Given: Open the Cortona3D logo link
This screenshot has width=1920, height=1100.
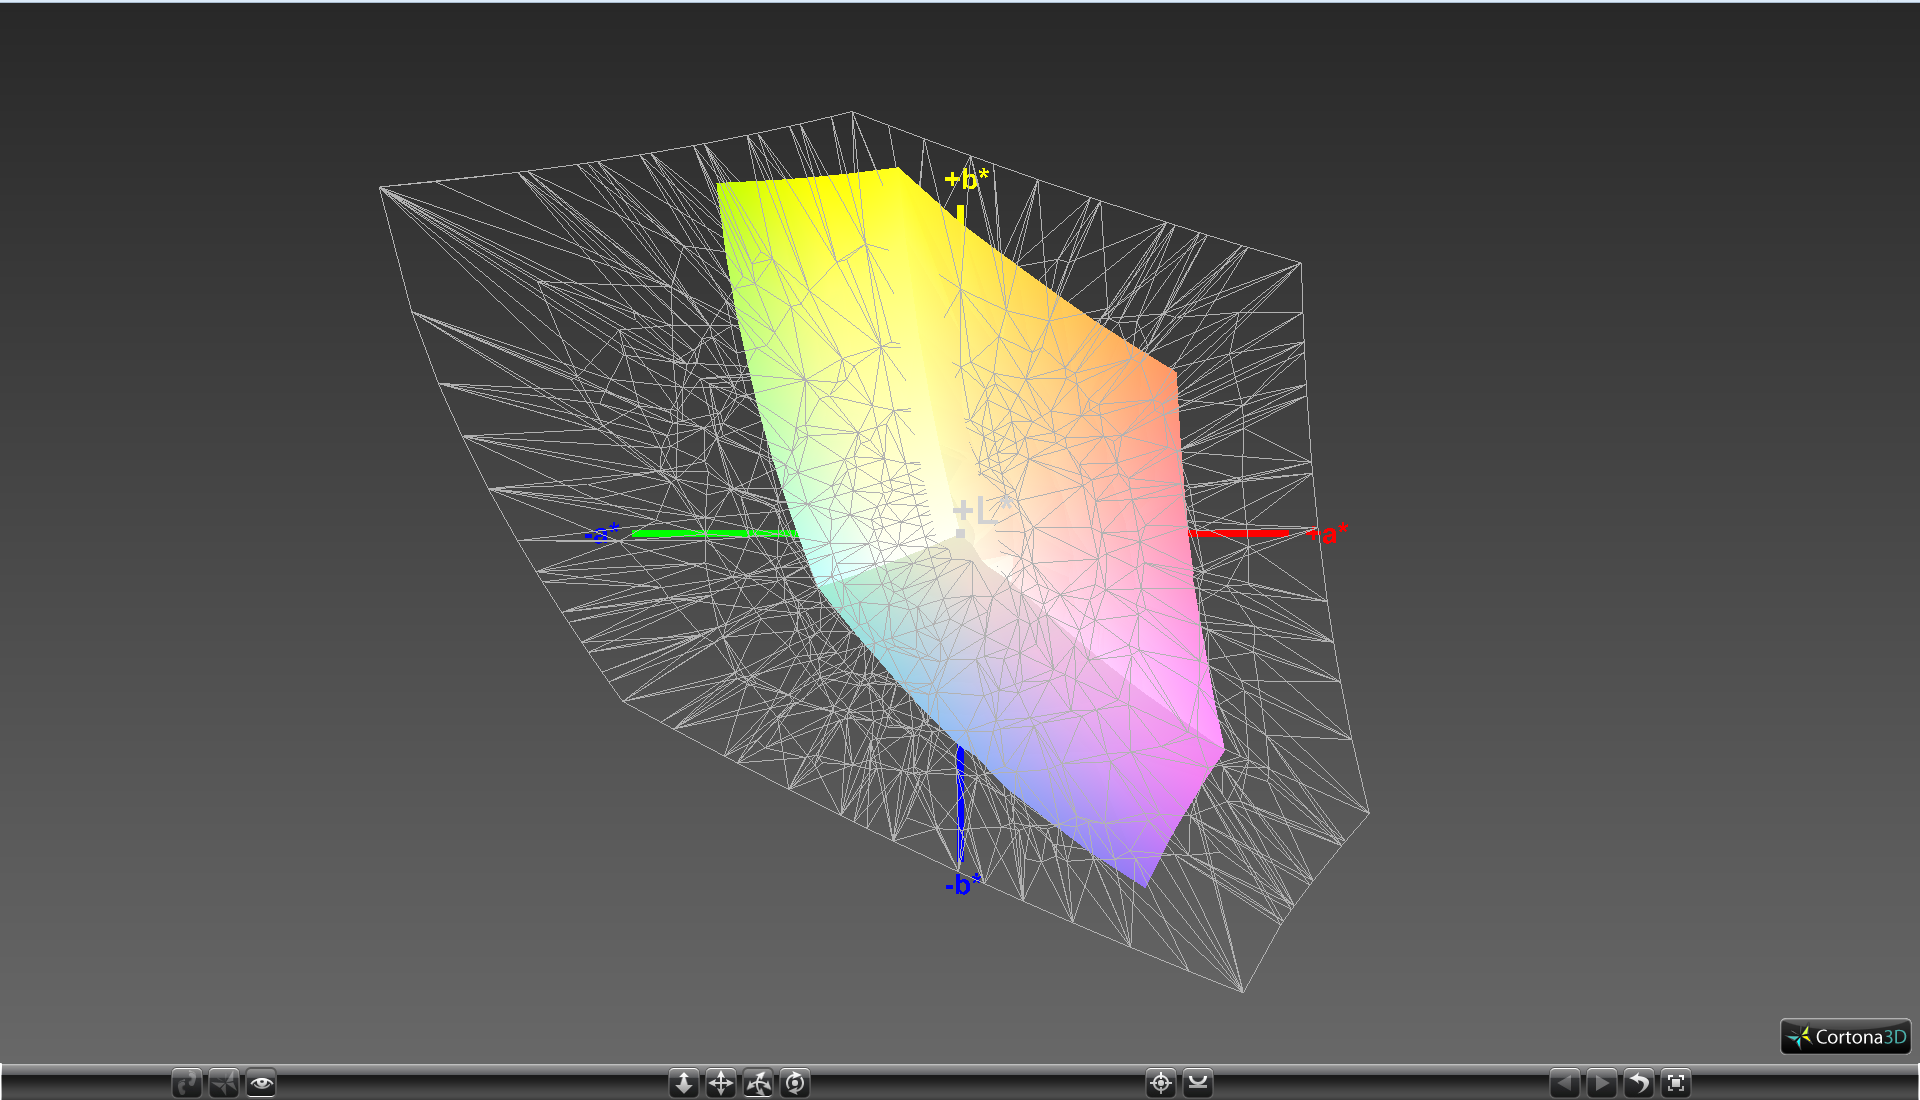Looking at the screenshot, I should click(x=1846, y=1037).
